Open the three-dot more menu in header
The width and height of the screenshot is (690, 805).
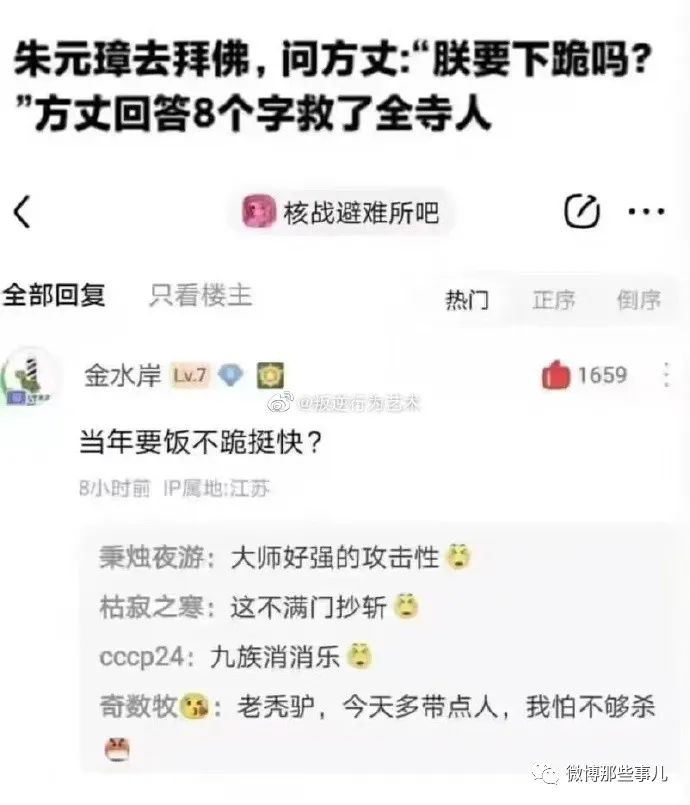pyautogui.click(x=647, y=211)
